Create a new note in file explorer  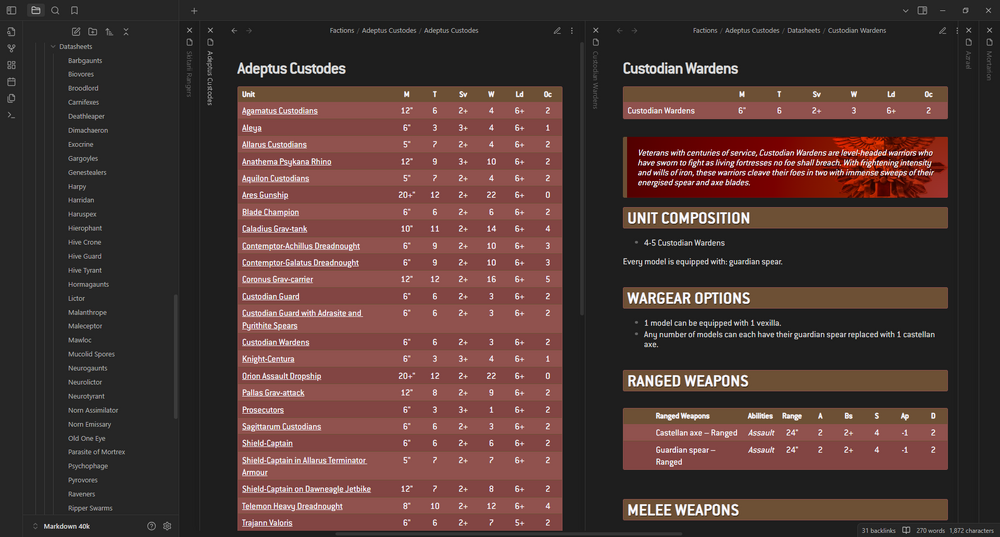(76, 31)
